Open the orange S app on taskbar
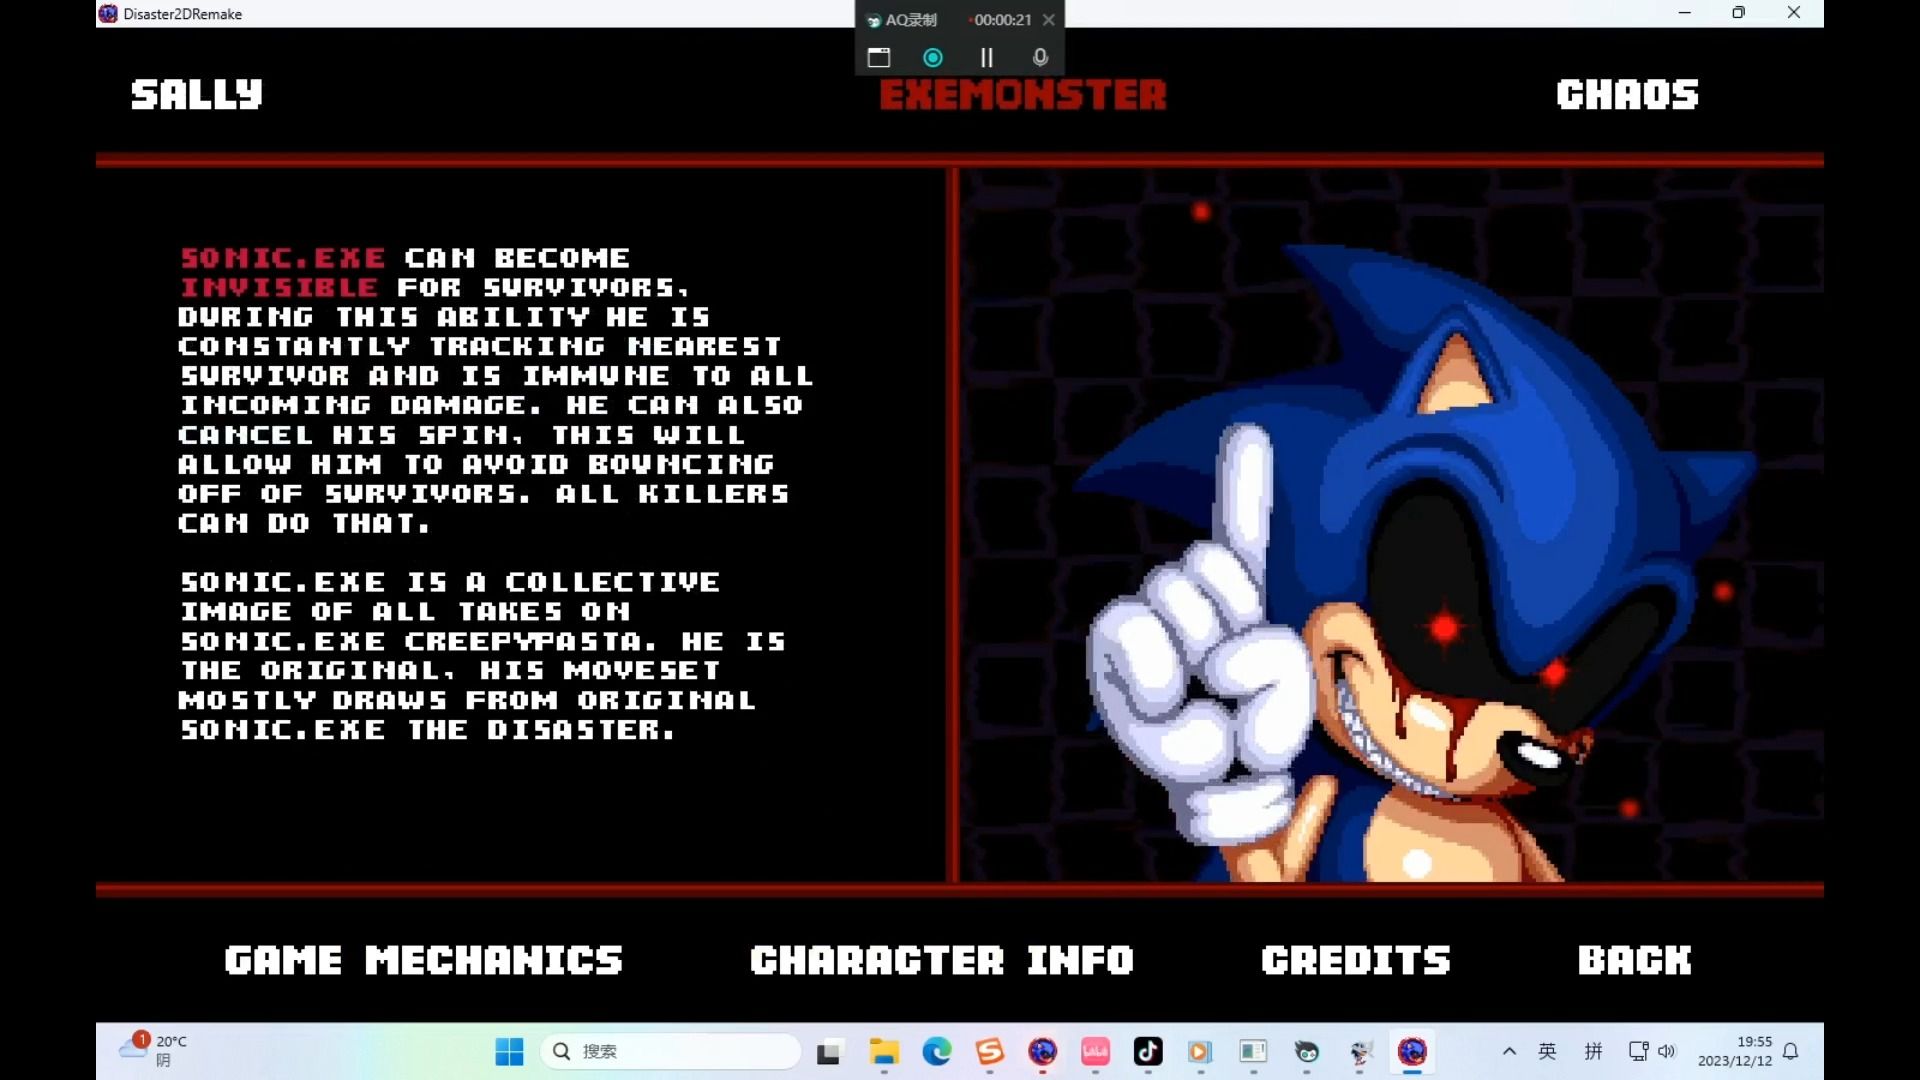 tap(990, 1051)
